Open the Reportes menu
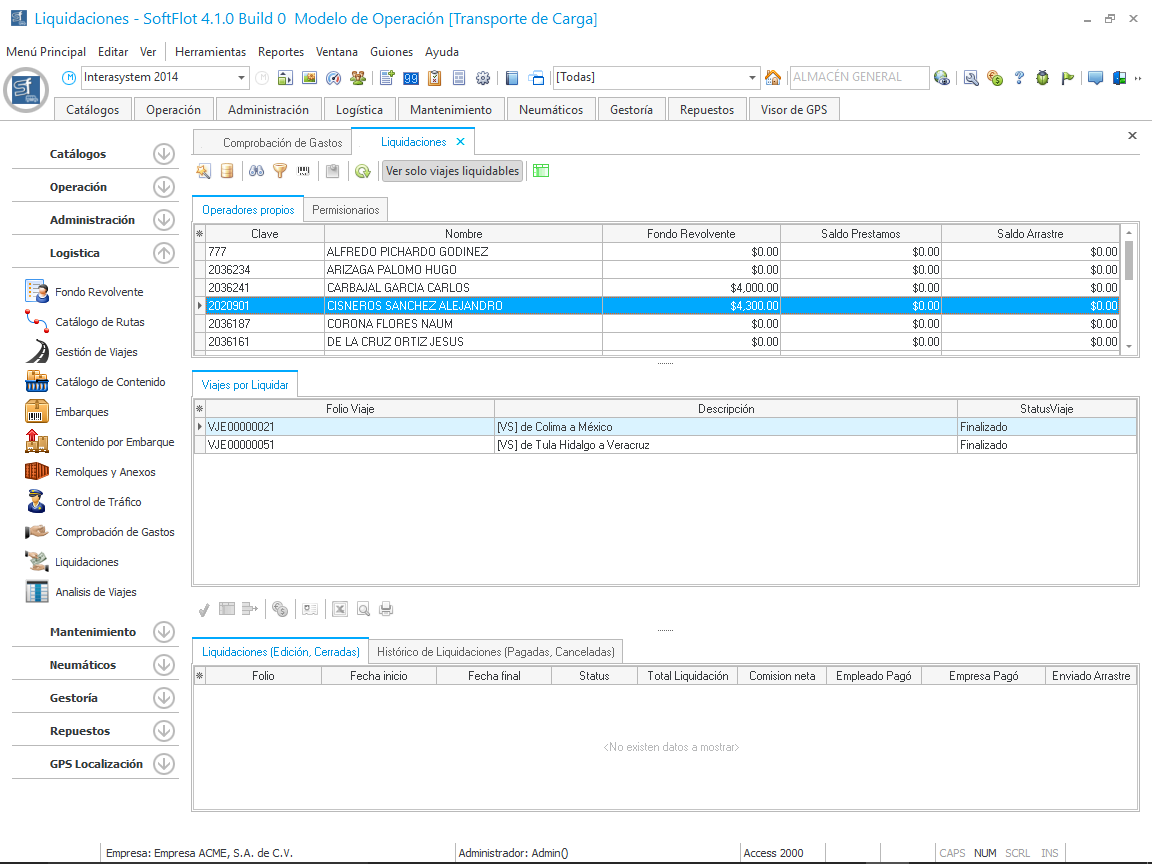The image size is (1152, 864). 280,52
